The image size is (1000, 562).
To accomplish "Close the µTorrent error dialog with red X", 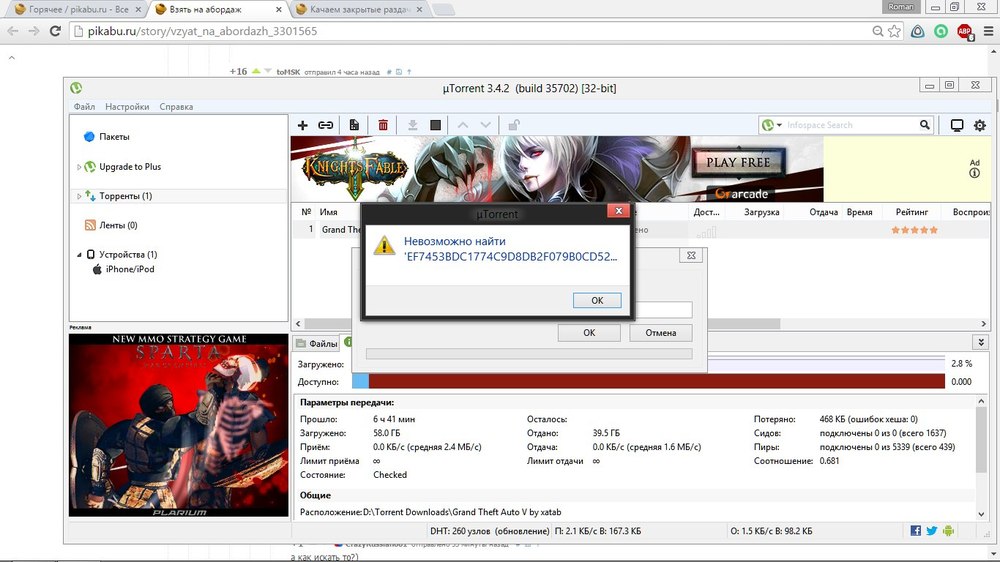I will click(618, 211).
